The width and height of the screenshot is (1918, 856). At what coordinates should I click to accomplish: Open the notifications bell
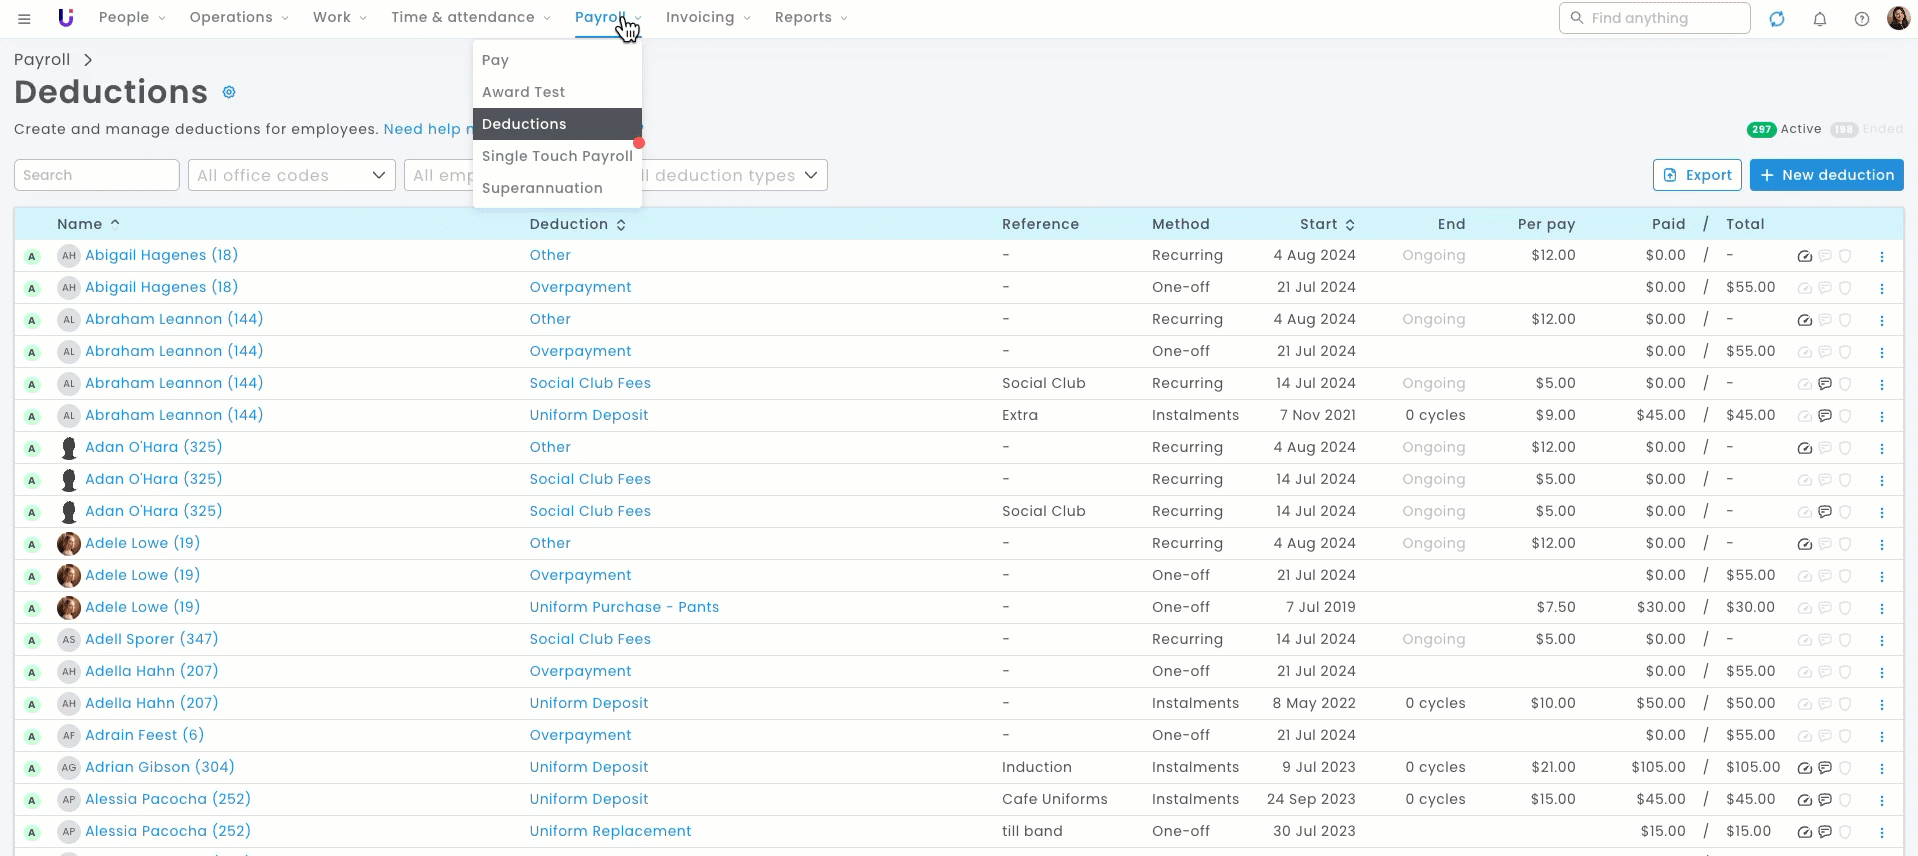tap(1820, 18)
